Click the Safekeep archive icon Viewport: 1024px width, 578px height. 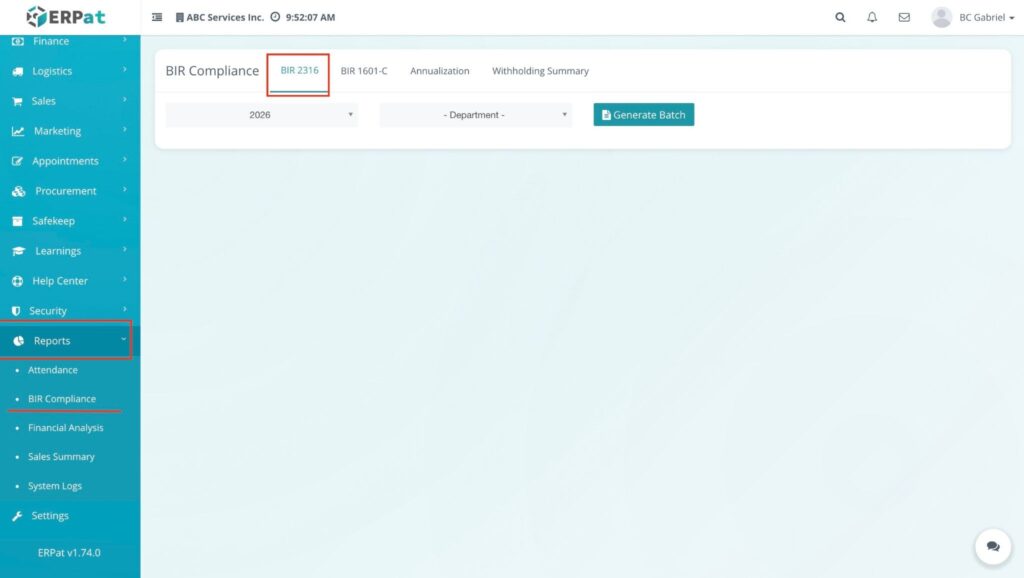tap(17, 221)
